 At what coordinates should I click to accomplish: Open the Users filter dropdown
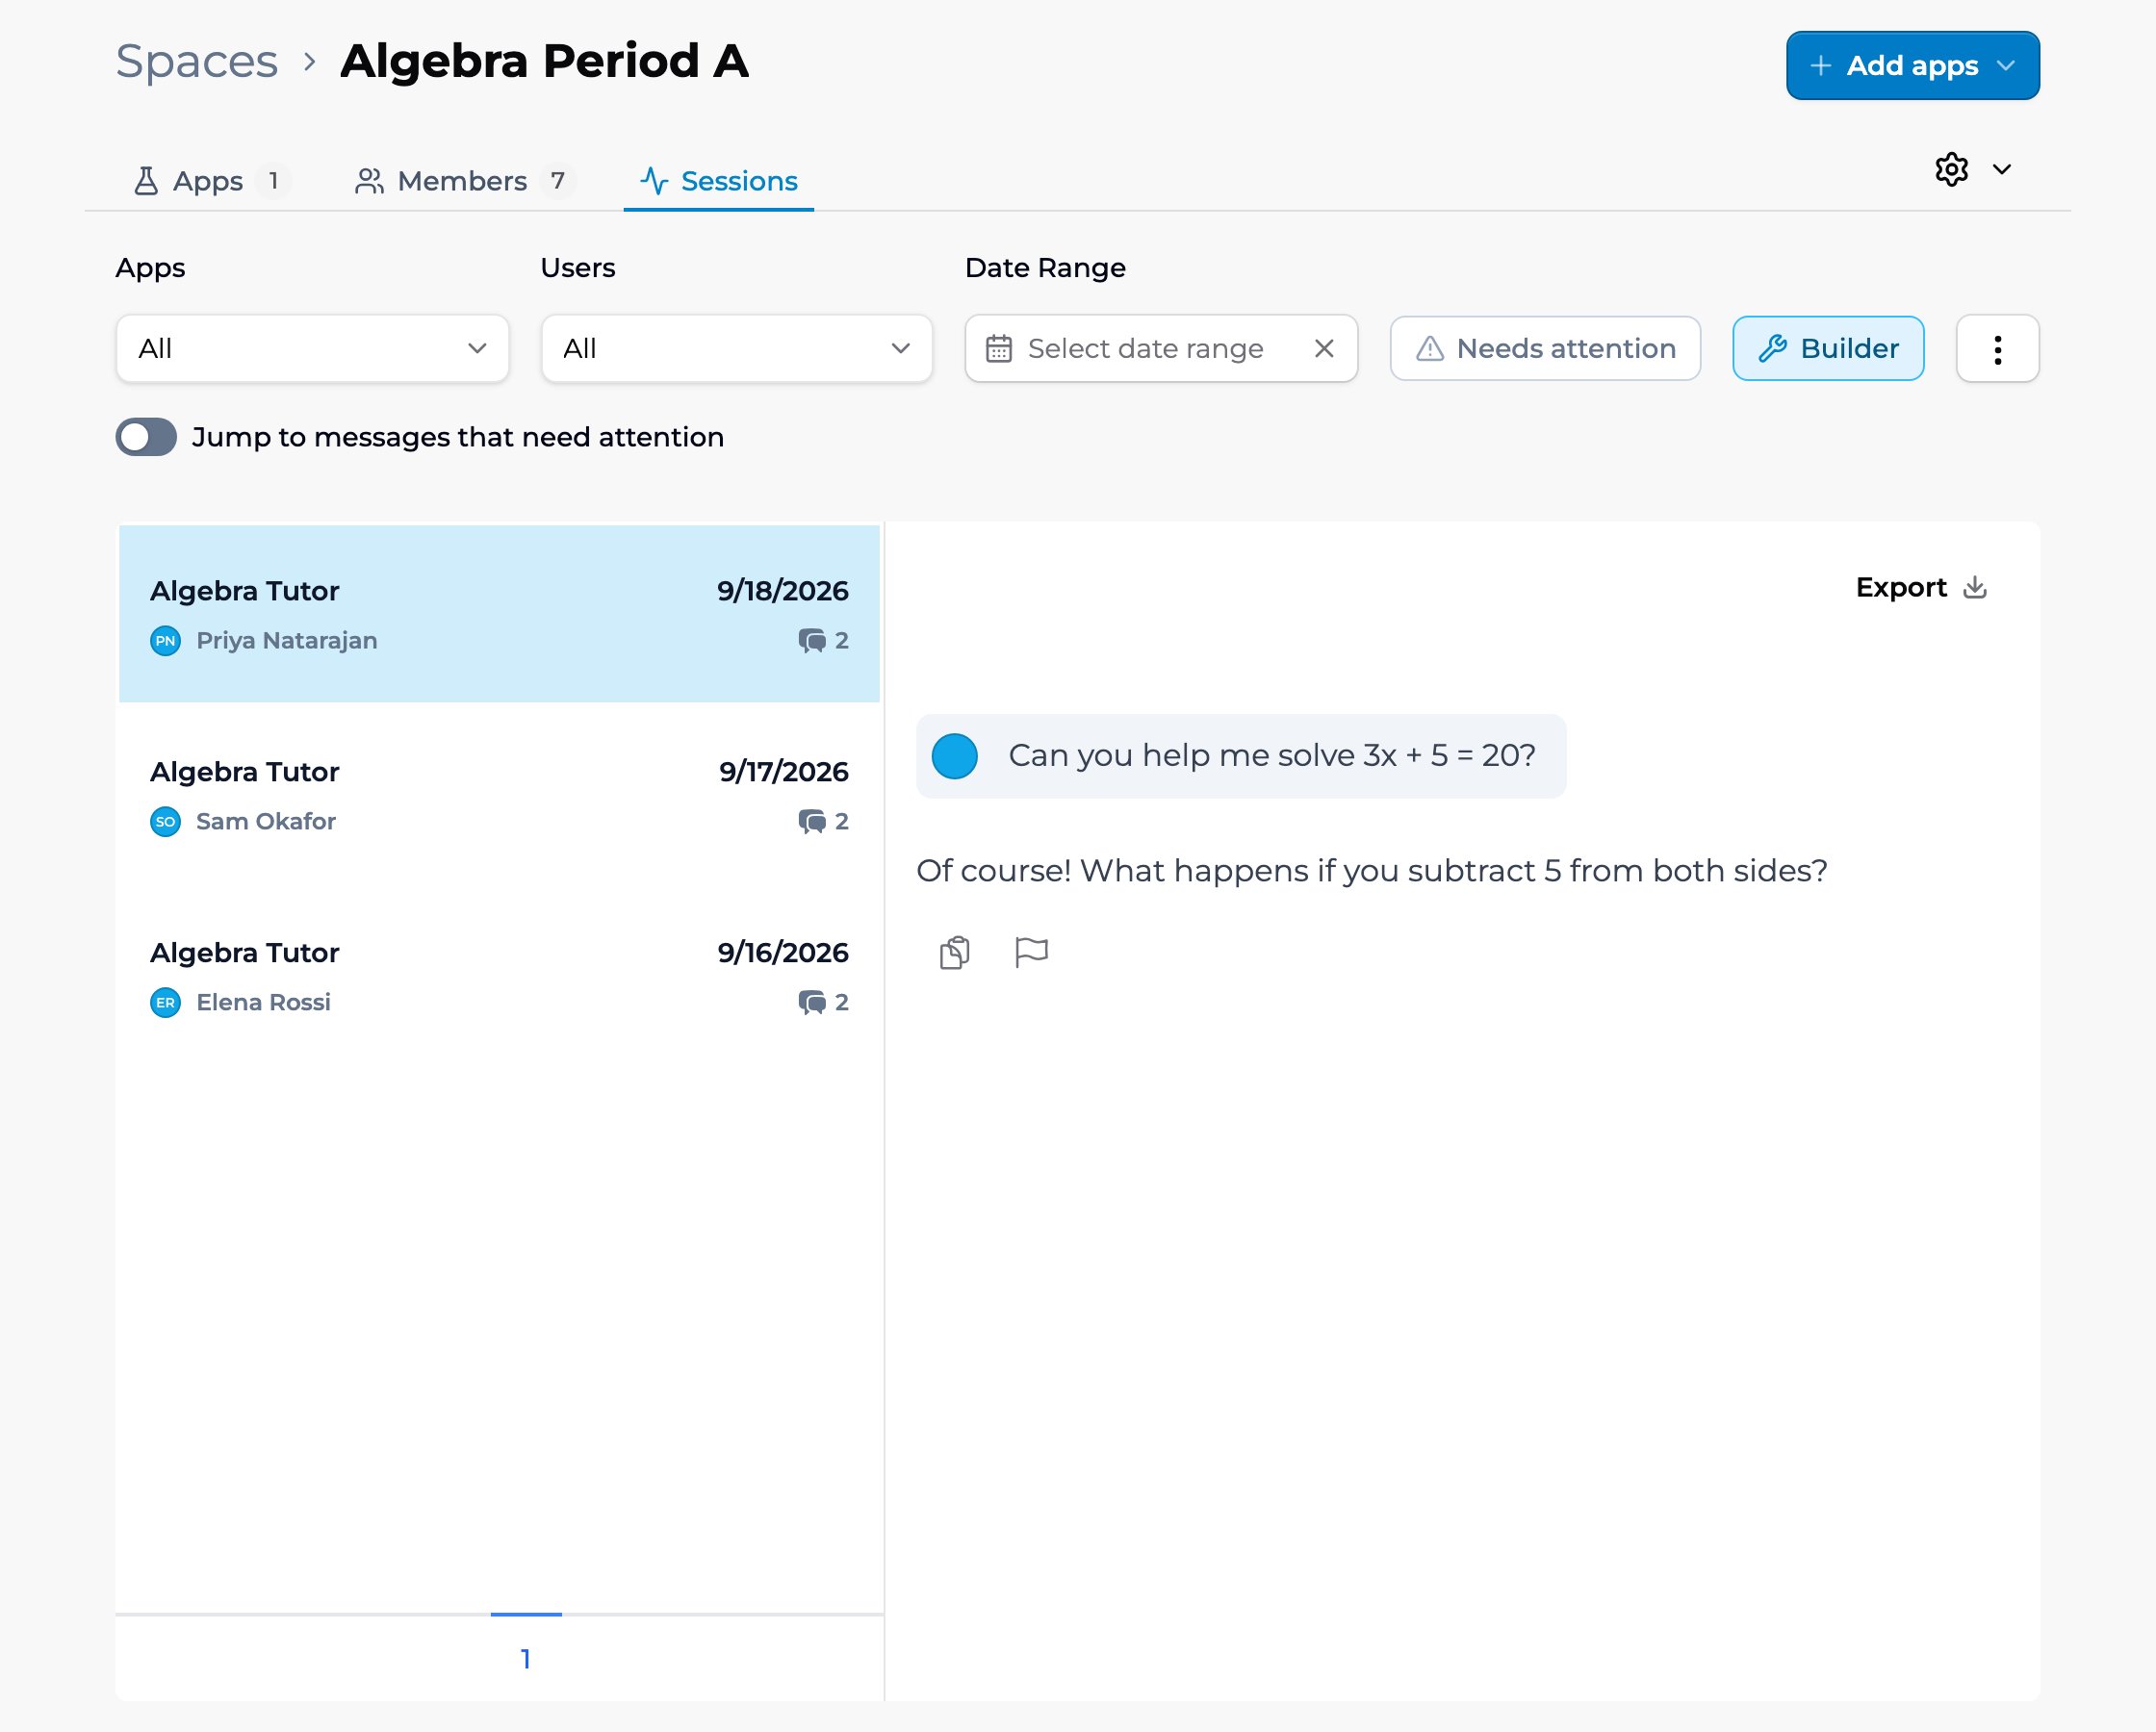coord(737,348)
